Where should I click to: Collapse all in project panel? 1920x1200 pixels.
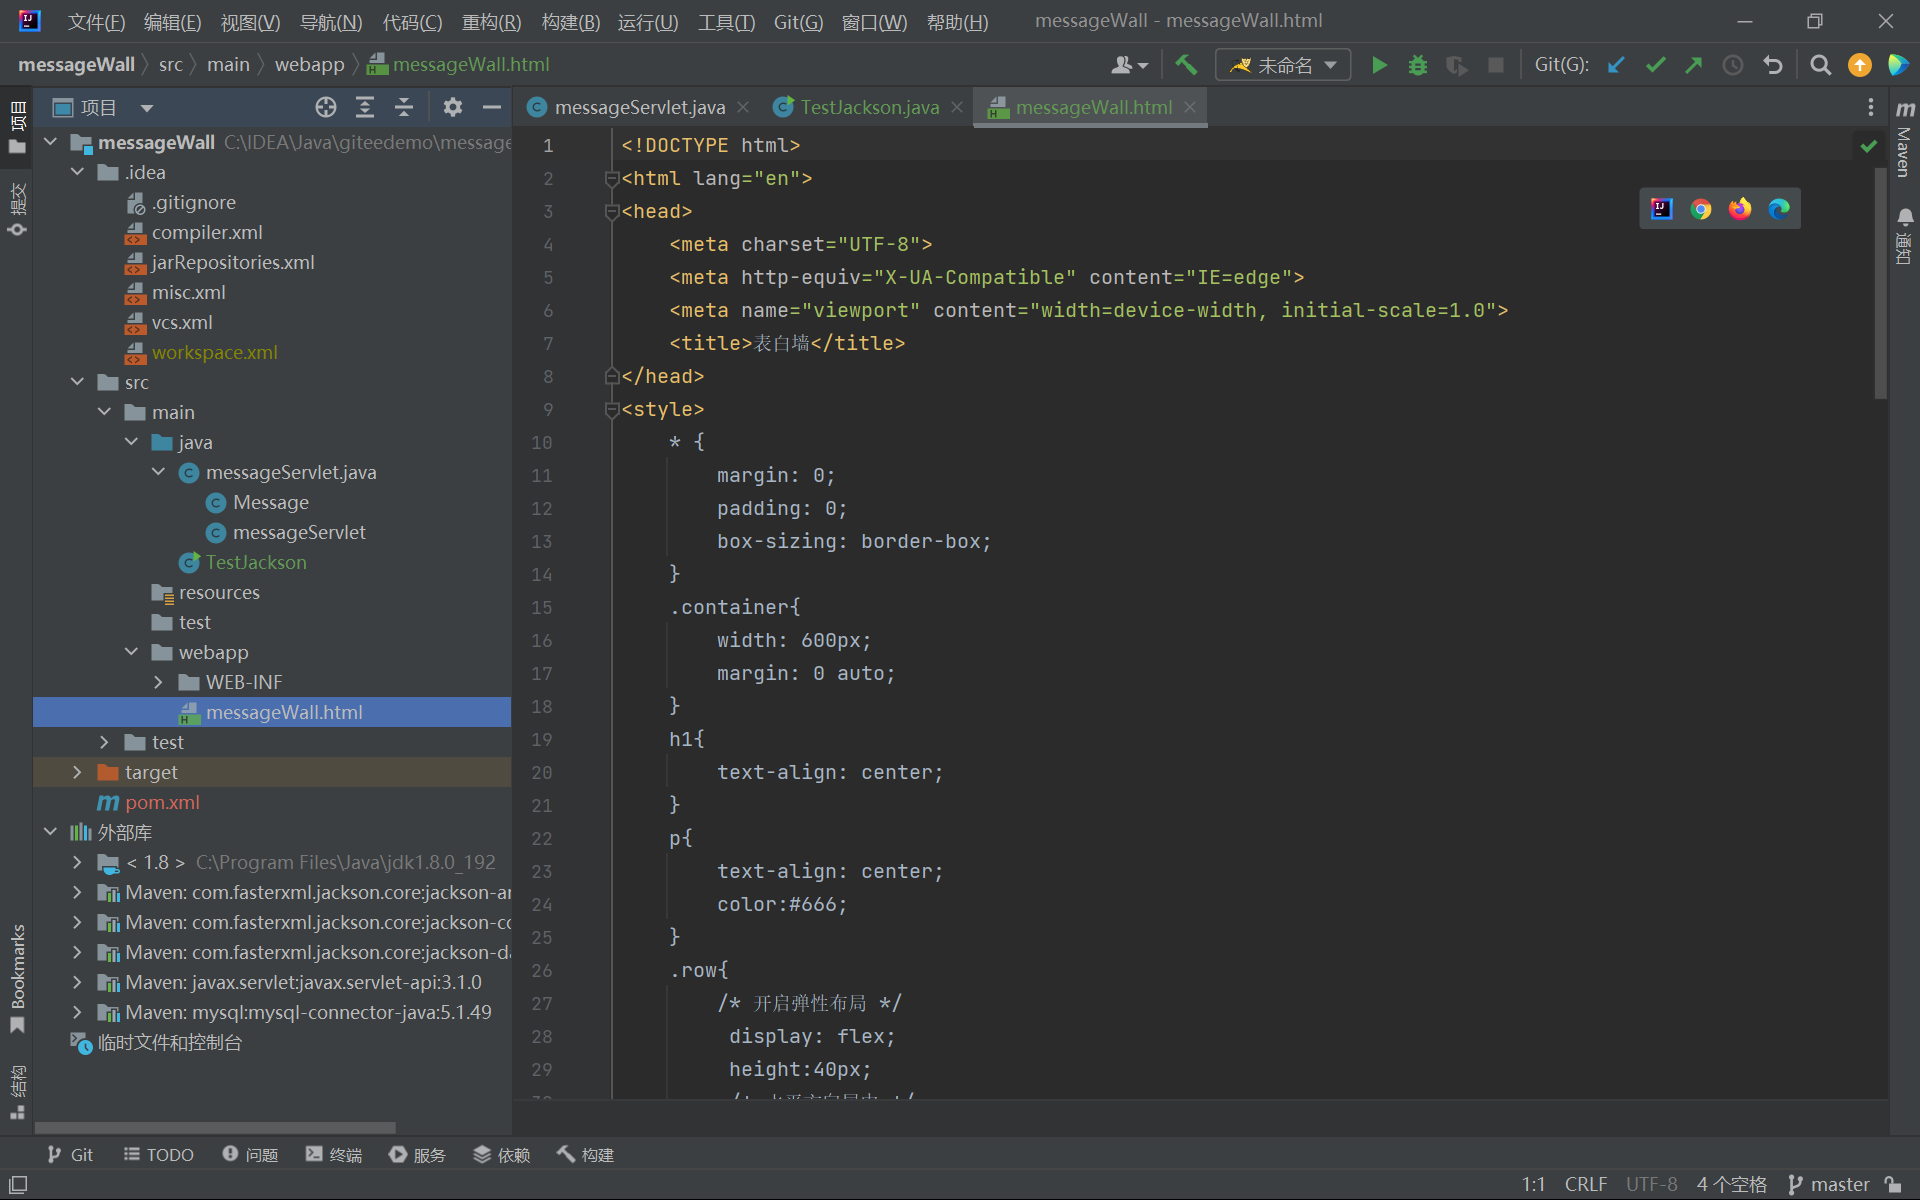[404, 107]
